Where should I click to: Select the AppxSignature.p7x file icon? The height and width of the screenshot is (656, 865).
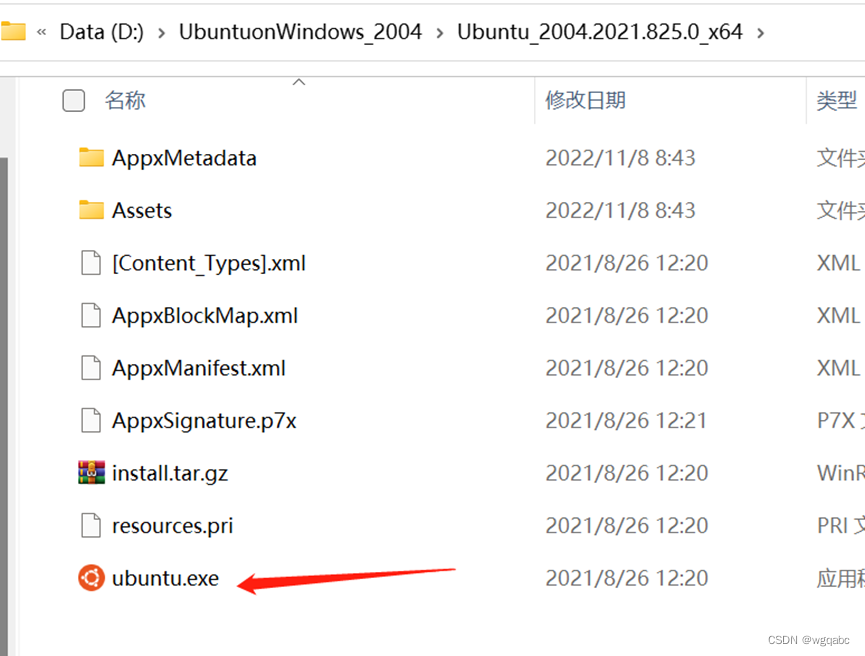pyautogui.click(x=90, y=420)
